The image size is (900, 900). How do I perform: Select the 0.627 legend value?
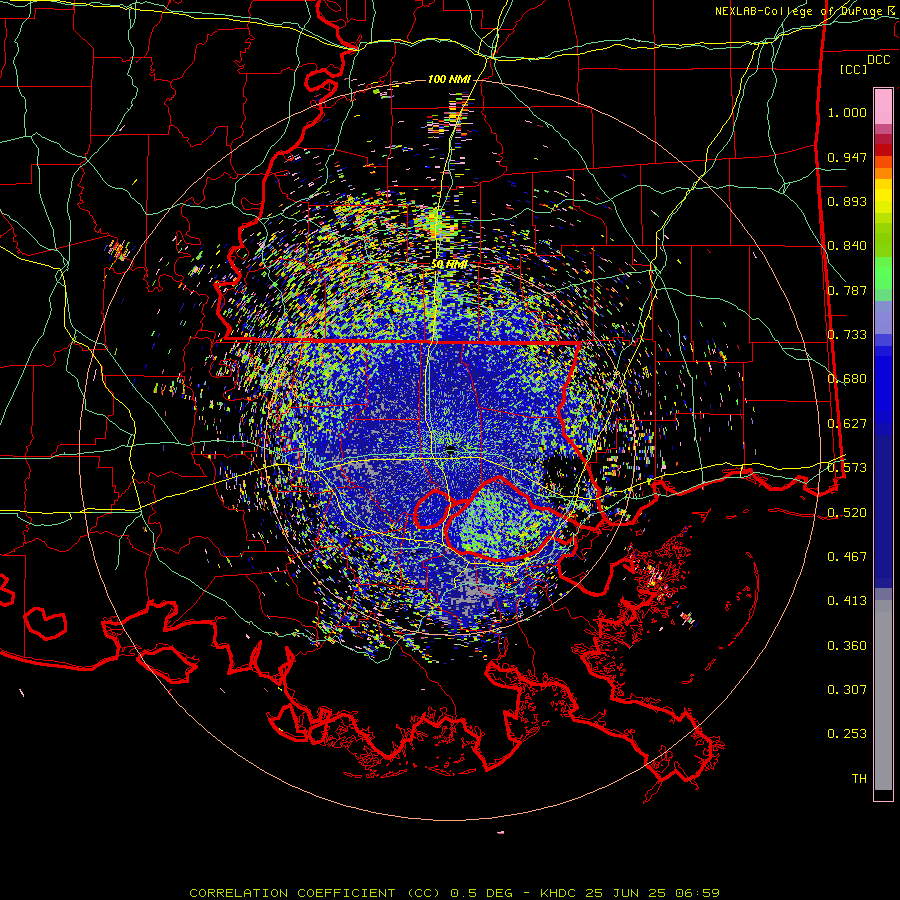(847, 424)
